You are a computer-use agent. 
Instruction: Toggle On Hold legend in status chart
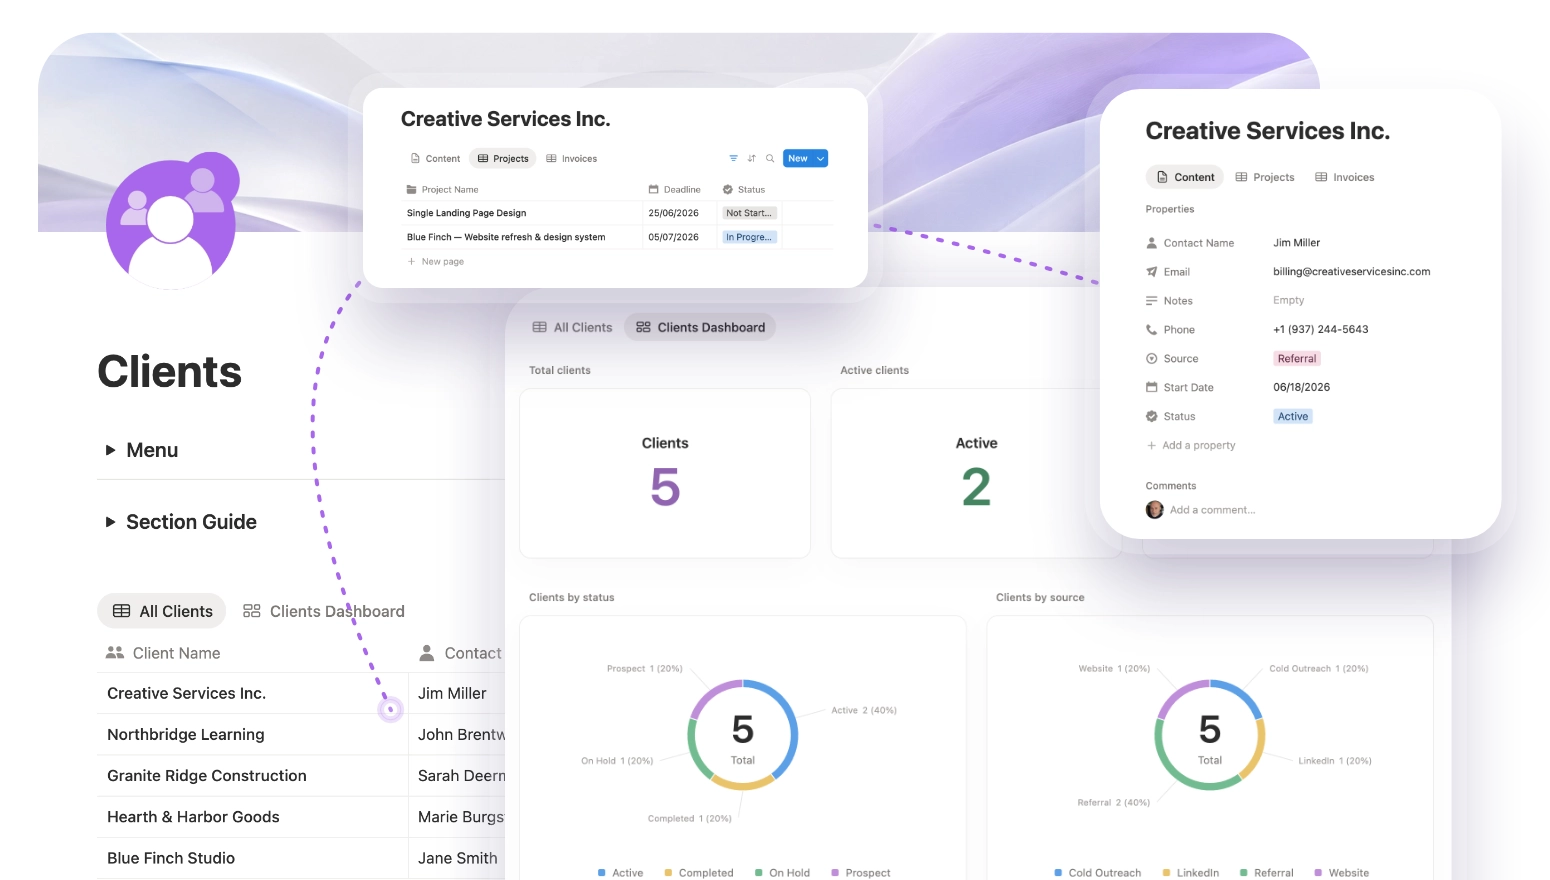pyautogui.click(x=783, y=873)
